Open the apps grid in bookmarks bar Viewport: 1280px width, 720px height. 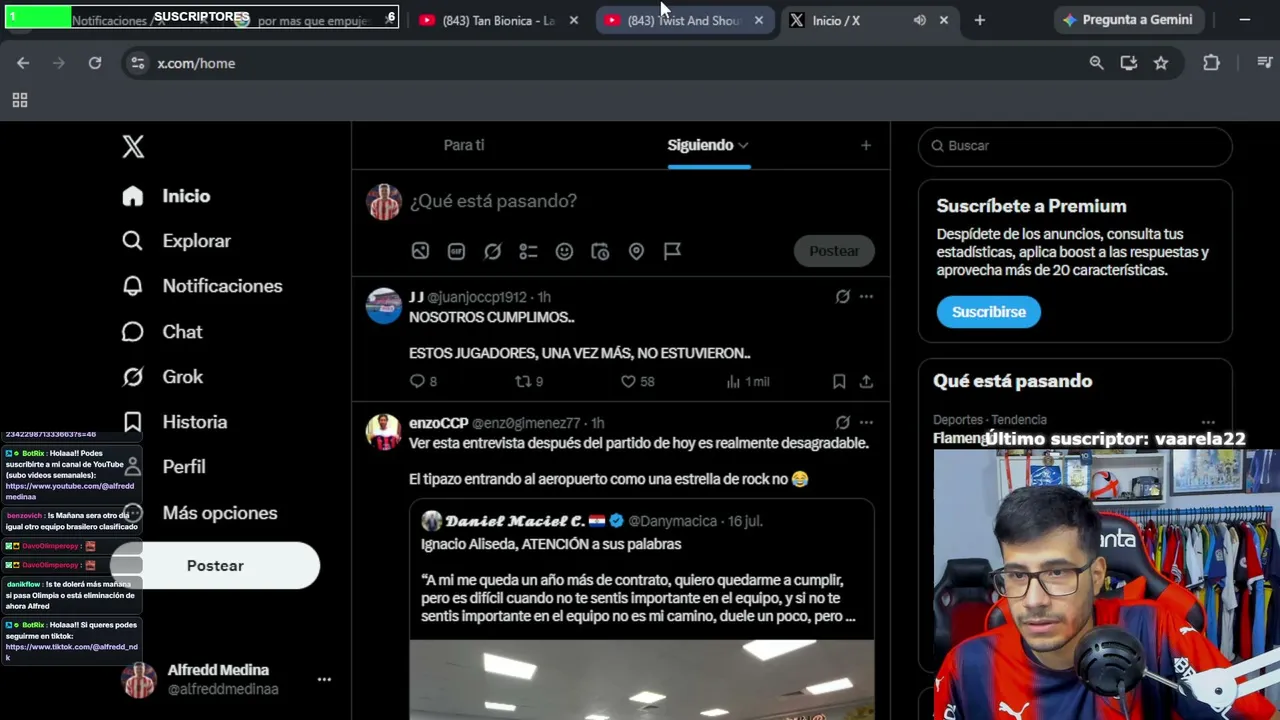pyautogui.click(x=19, y=100)
